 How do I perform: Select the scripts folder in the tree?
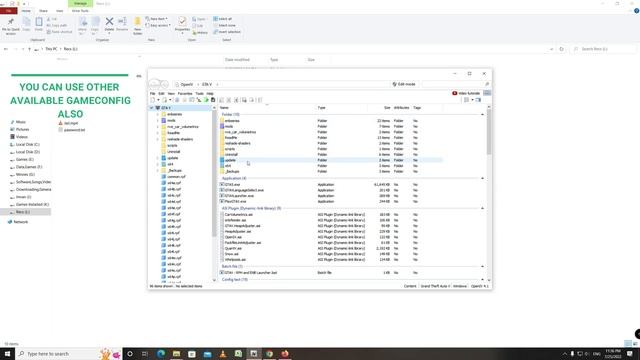click(172, 145)
